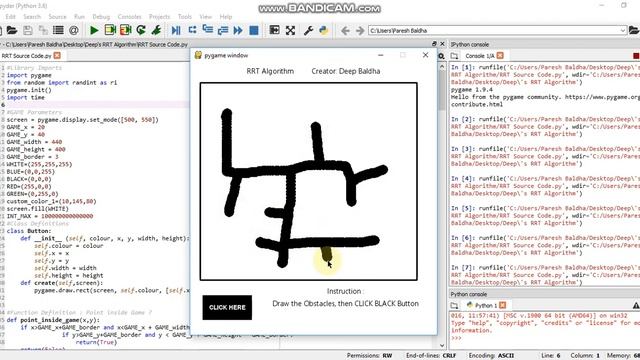This screenshot has height=360, width=640.
Task: Open the Consoles menu
Action: coord(129,17)
